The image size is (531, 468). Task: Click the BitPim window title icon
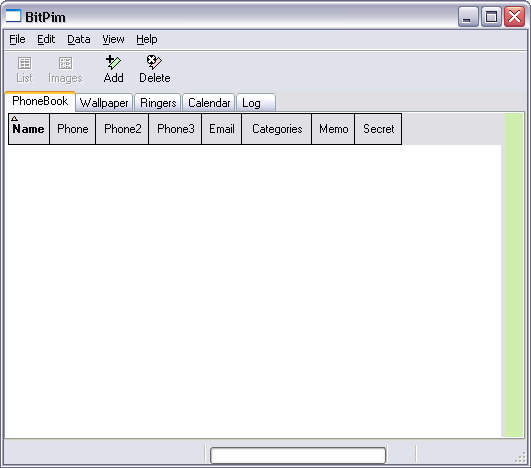pos(13,16)
